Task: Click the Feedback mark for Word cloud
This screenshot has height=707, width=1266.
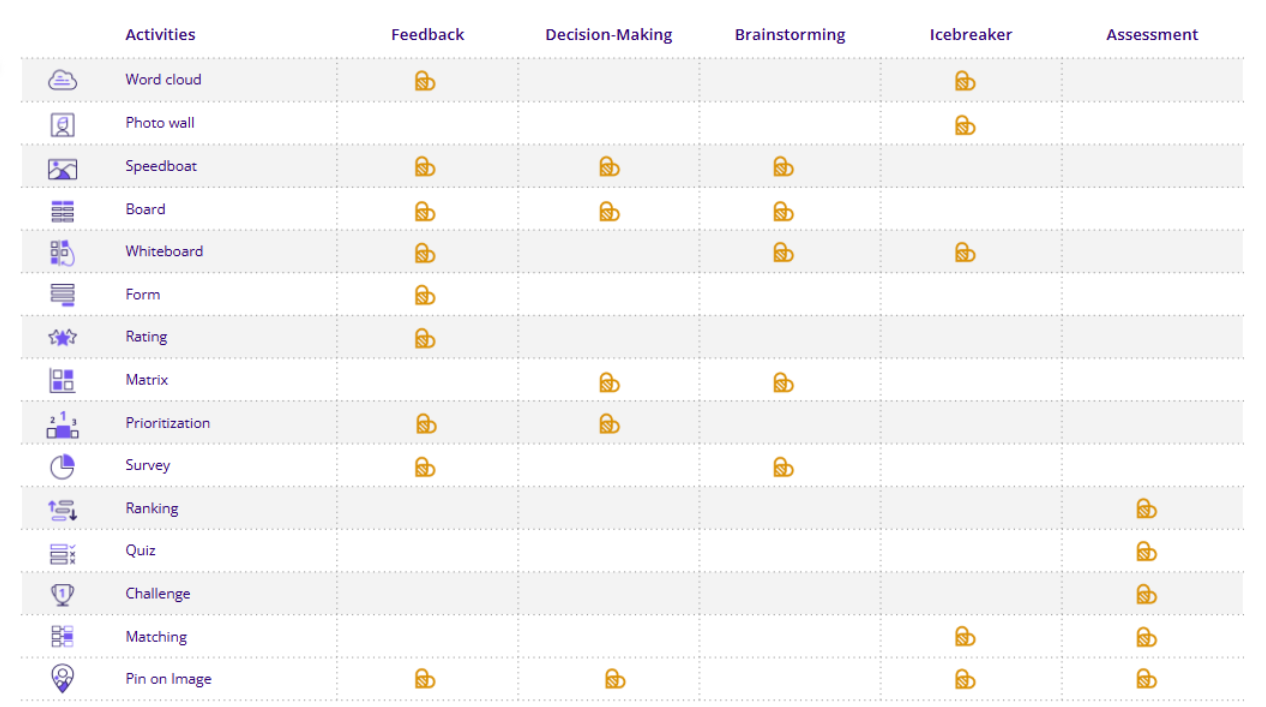Action: tap(425, 81)
